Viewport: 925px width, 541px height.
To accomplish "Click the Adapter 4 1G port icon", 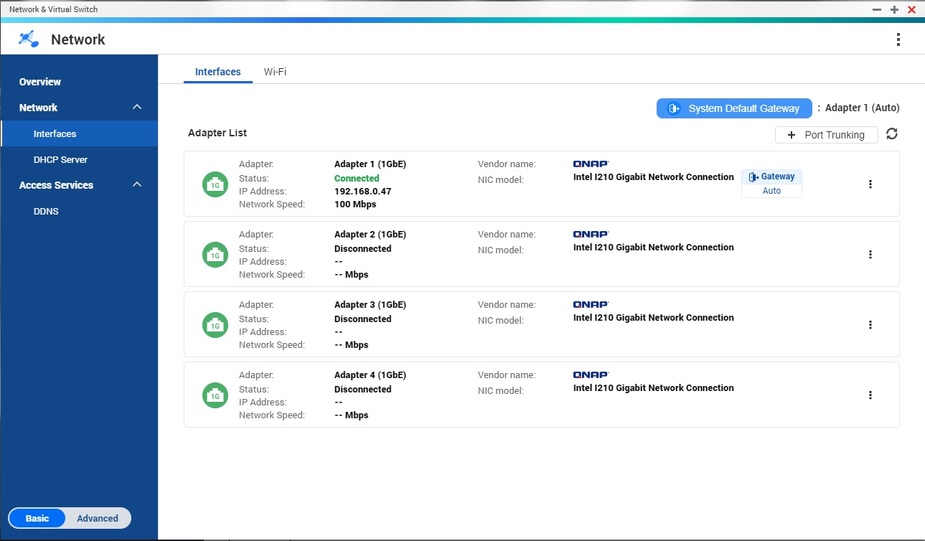I will click(215, 395).
